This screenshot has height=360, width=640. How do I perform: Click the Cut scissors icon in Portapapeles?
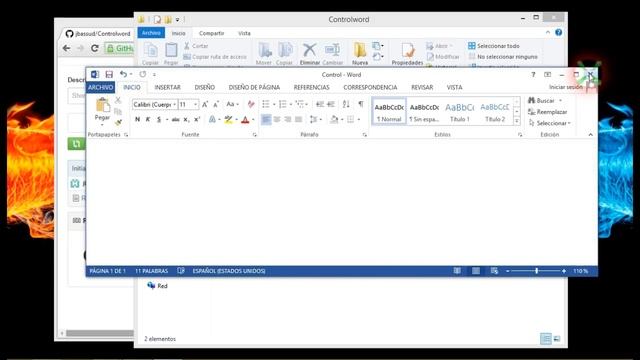(x=118, y=100)
